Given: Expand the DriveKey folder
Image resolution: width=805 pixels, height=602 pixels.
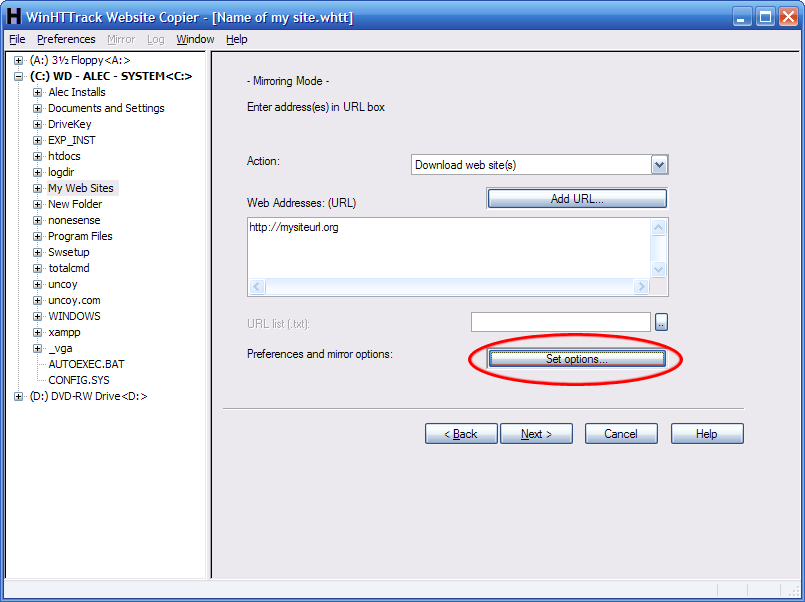Looking at the screenshot, I should 37,124.
